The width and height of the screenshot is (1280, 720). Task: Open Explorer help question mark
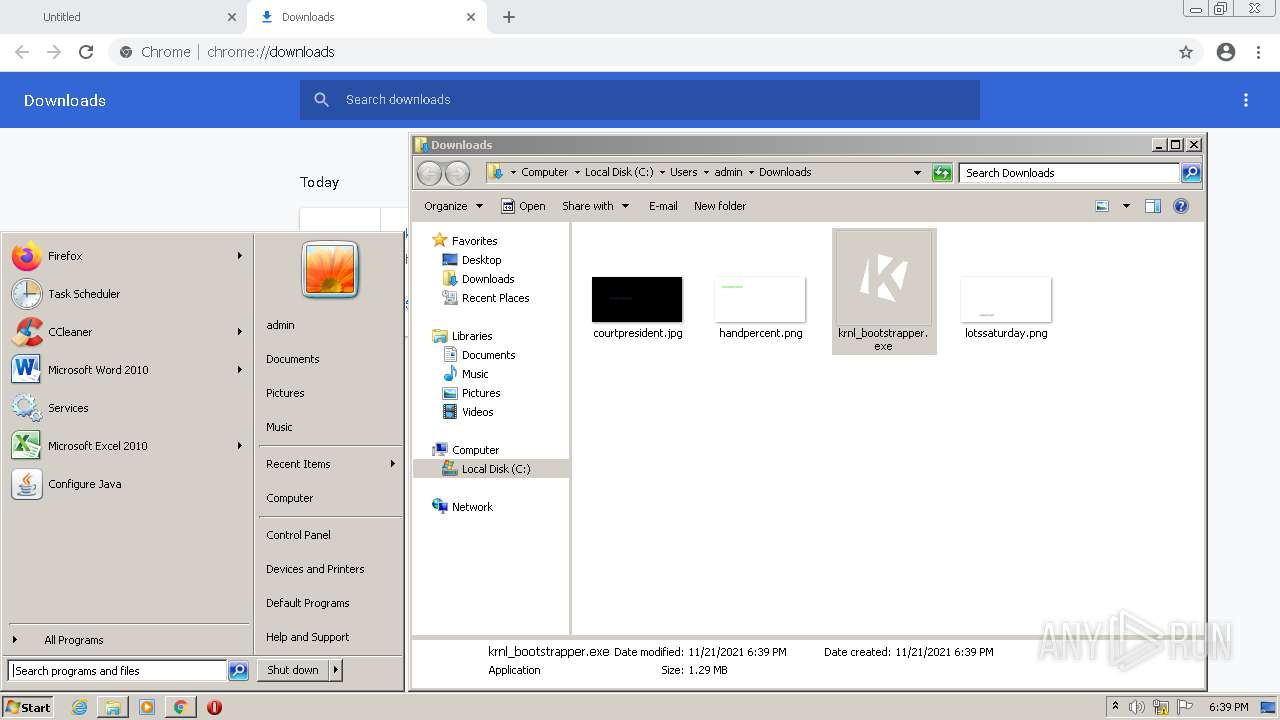[1181, 206]
